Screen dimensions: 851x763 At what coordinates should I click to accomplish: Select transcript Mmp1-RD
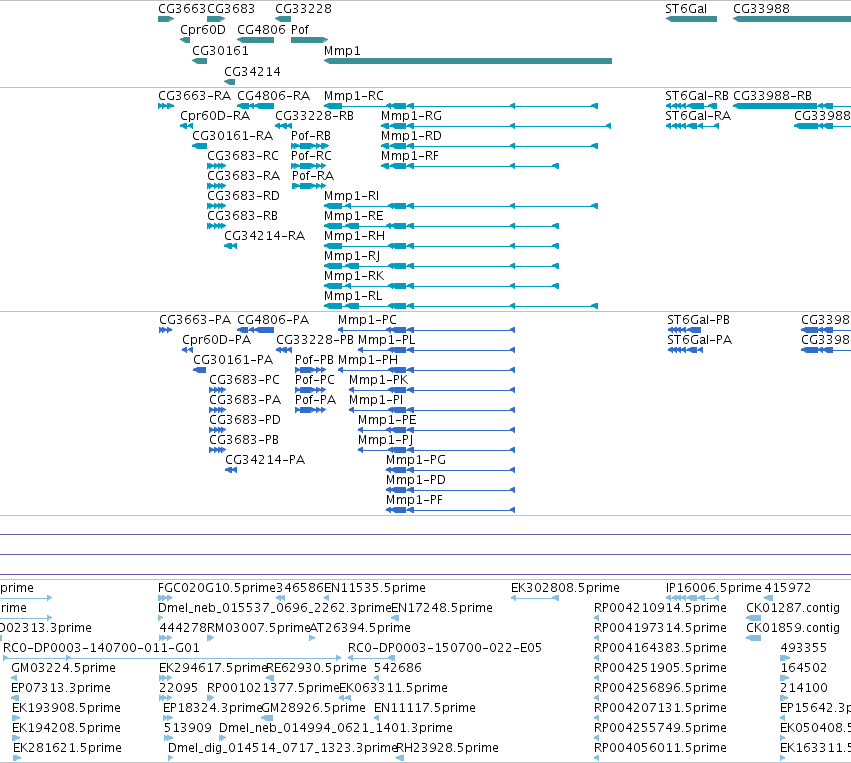(490, 146)
